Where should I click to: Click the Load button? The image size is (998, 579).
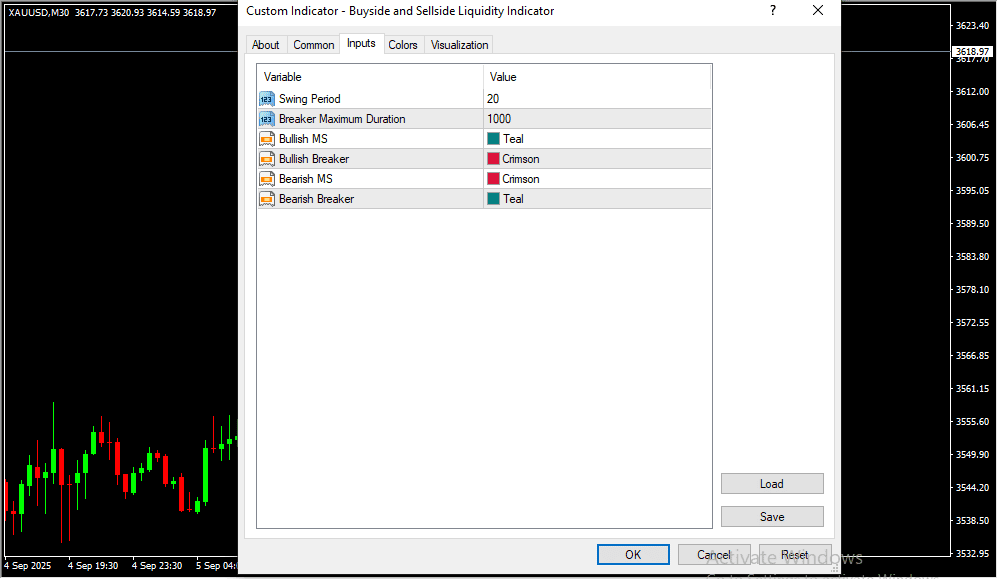click(772, 484)
